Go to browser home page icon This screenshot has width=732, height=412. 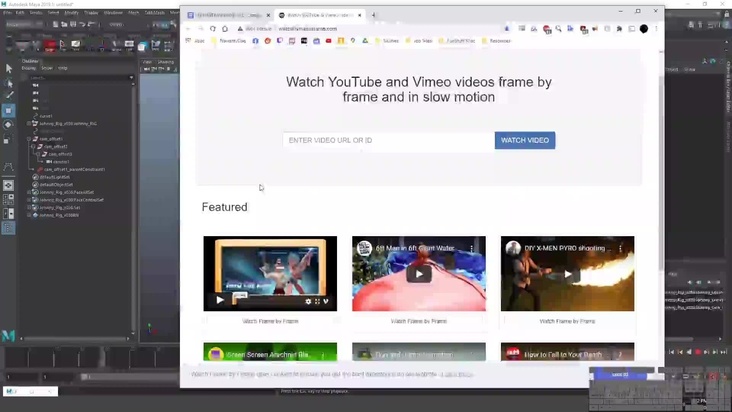[x=226, y=29]
